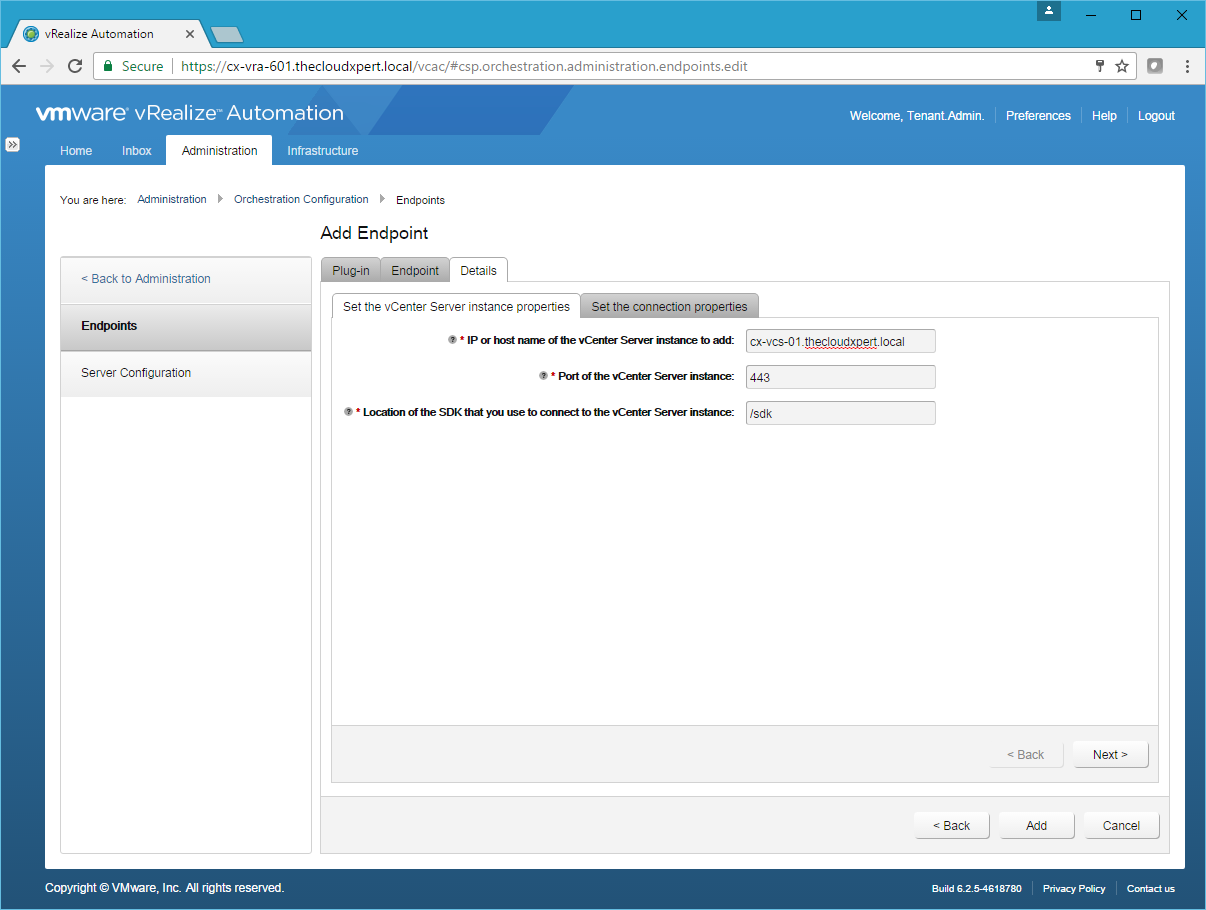Image resolution: width=1206 pixels, height=910 pixels.
Task: Select 'Set the connection properties' tab
Action: tap(669, 306)
